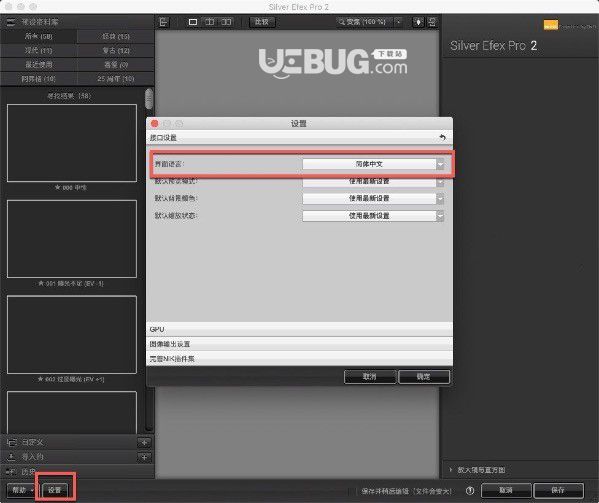599x503 pixels.
Task: Select single image preview mode
Action: (193, 22)
